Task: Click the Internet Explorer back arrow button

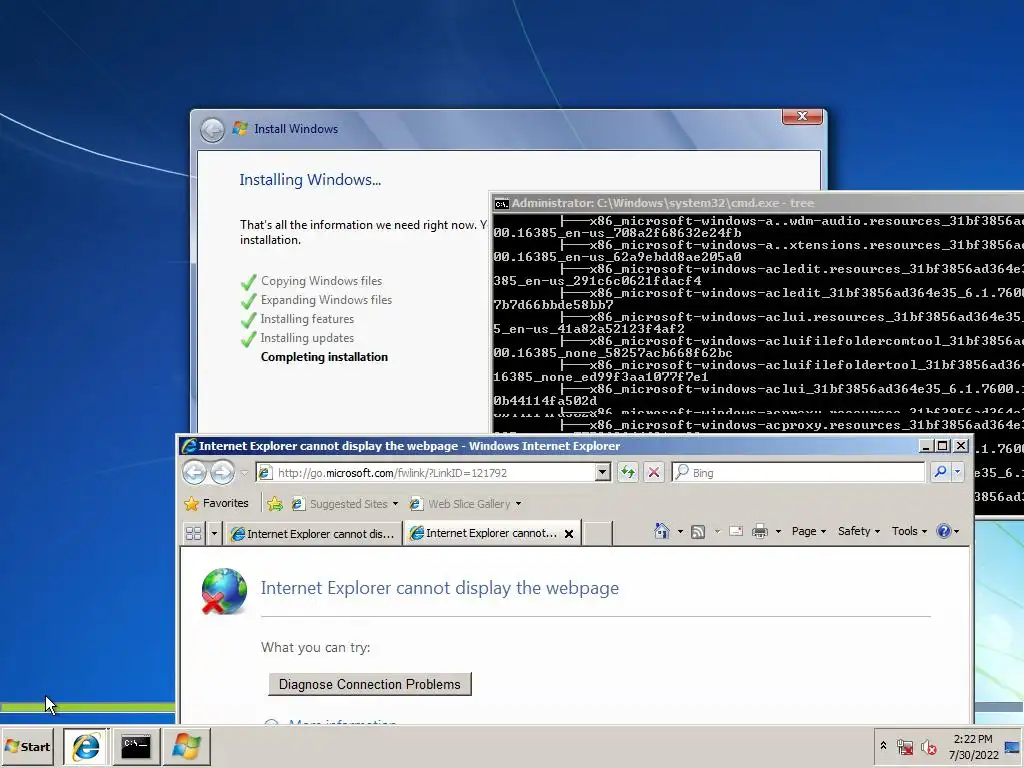Action: click(x=195, y=472)
